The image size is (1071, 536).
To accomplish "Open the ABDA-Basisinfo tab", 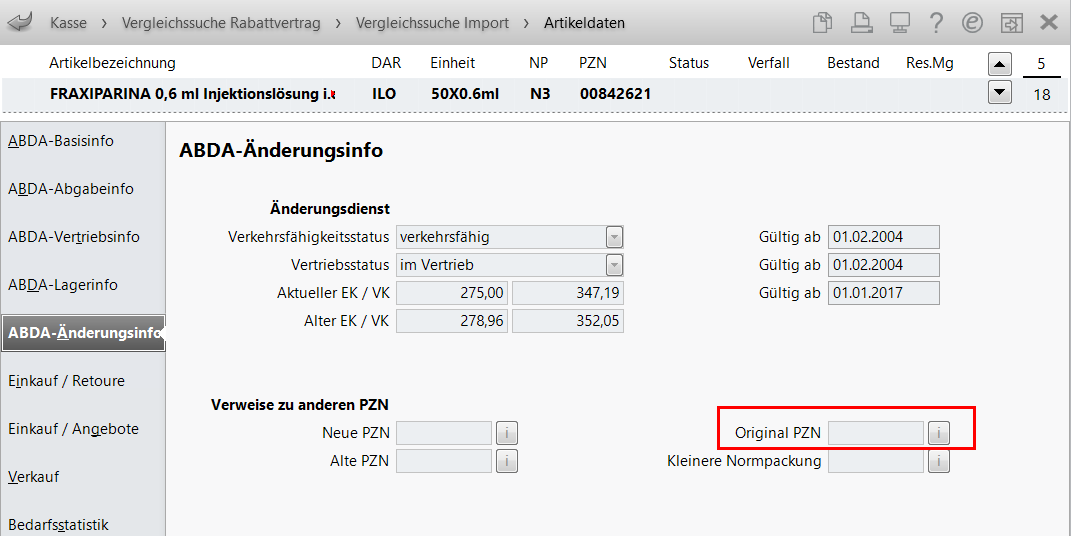I will (x=61, y=141).
